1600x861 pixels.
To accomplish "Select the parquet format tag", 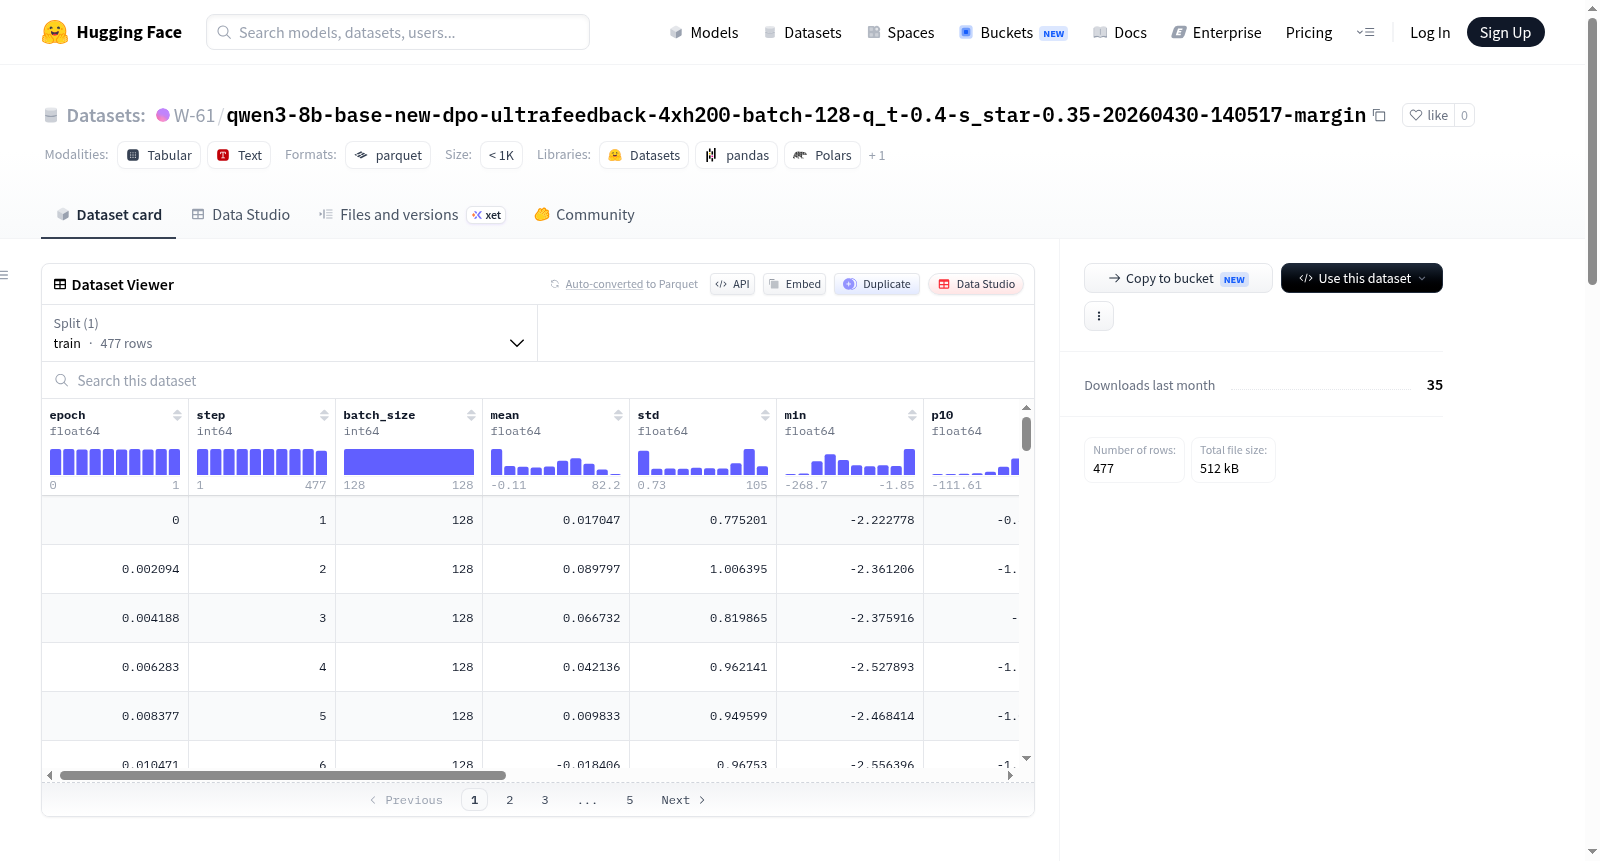I will 388,155.
